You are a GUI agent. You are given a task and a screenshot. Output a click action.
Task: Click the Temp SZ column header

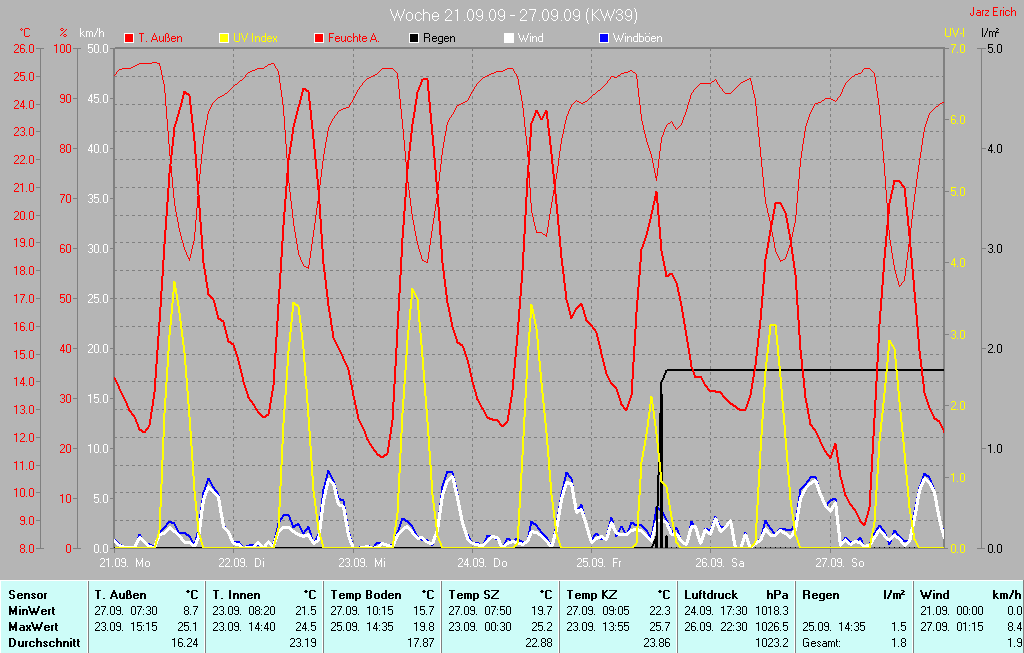473,595
